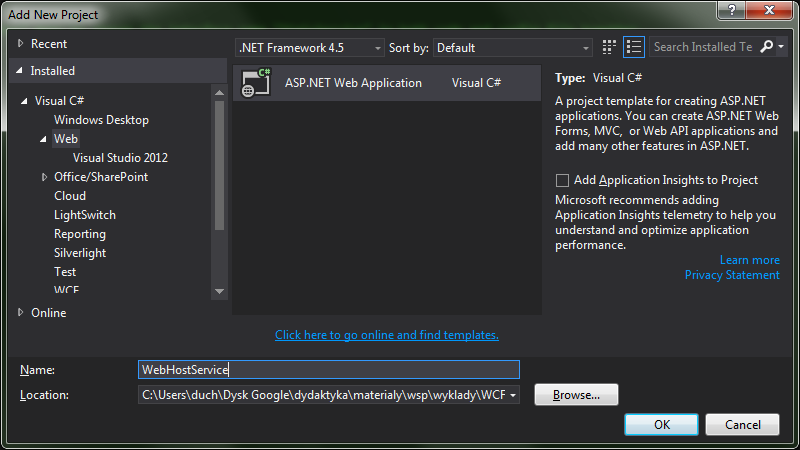Click the tree scrollbar down arrow
This screenshot has height=450, width=800.
point(219,291)
